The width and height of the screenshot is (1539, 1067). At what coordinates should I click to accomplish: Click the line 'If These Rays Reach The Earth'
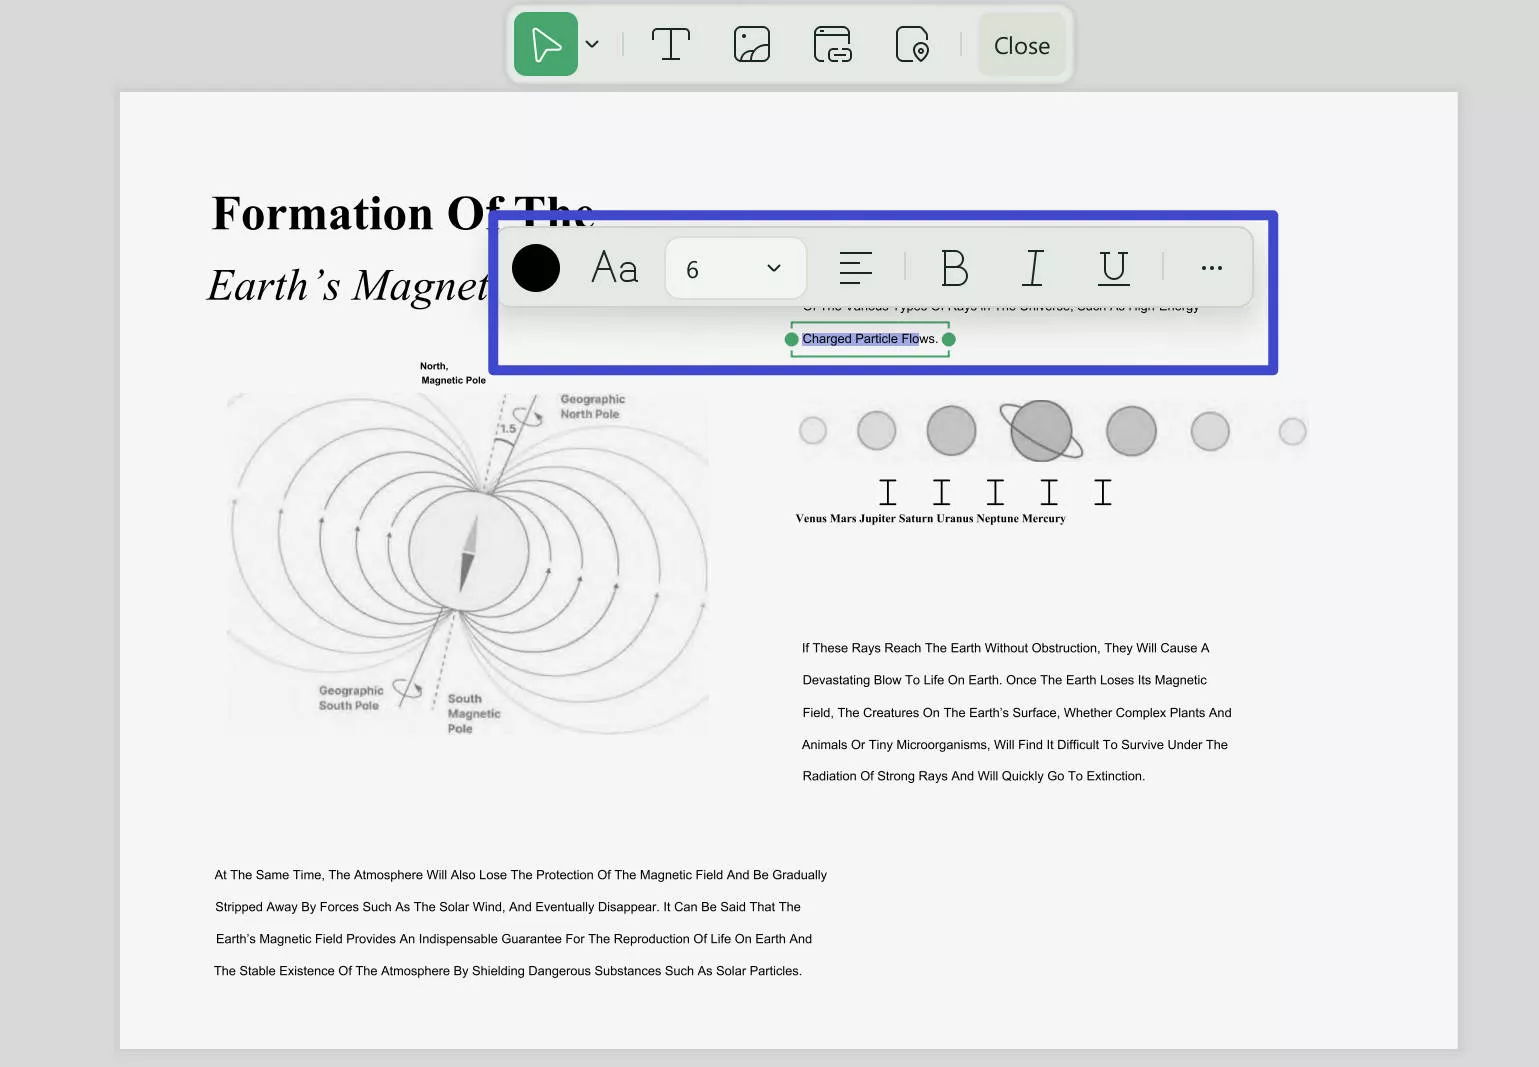[x=1006, y=648]
